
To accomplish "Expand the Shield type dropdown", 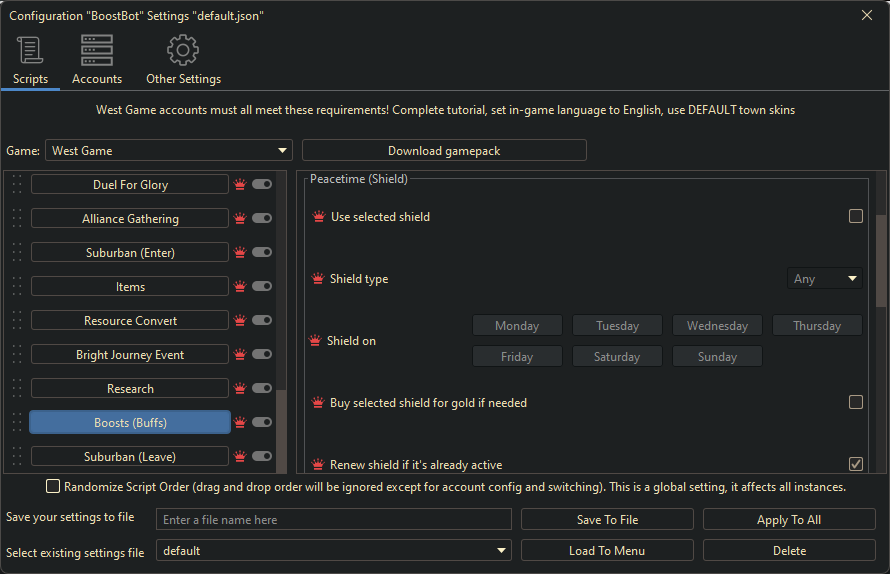I will coord(825,279).
